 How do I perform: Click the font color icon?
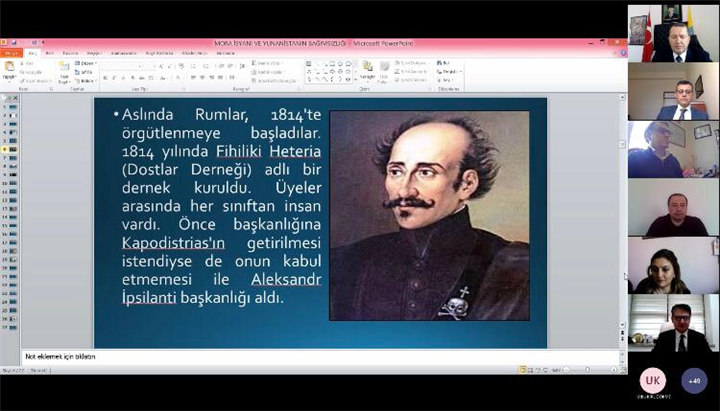(178, 78)
